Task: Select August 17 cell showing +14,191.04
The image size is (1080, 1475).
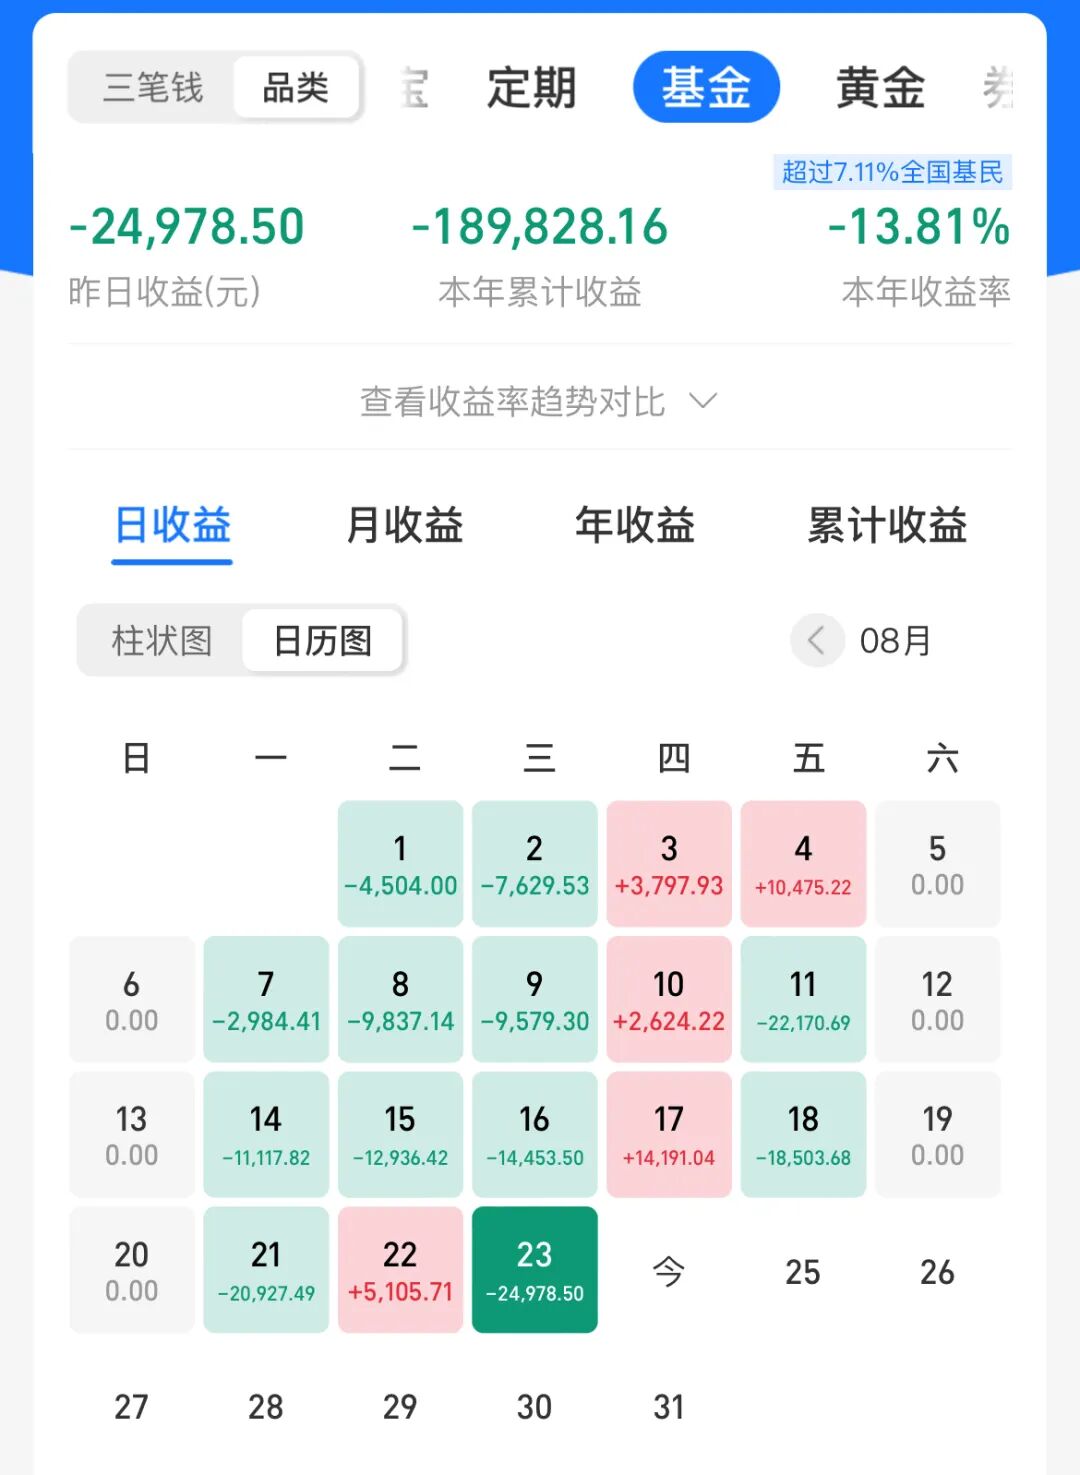Action: [x=669, y=1134]
